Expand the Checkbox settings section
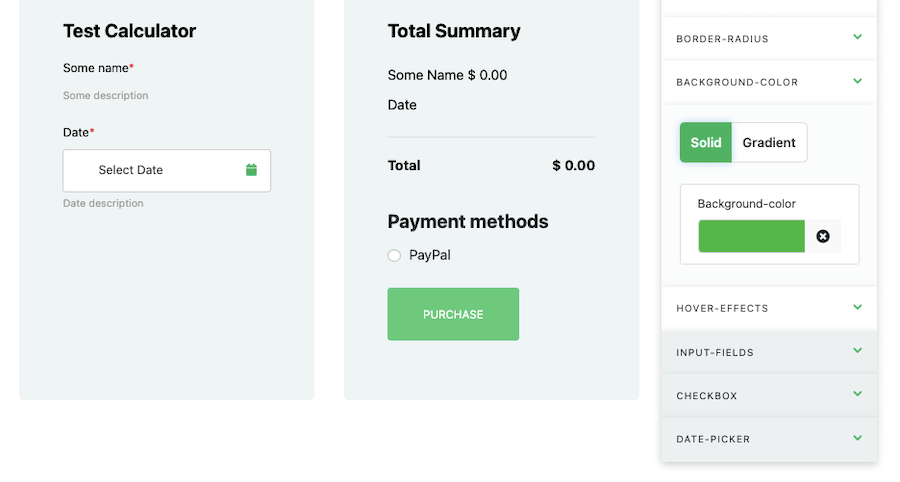The width and height of the screenshot is (900, 482). (x=769, y=395)
